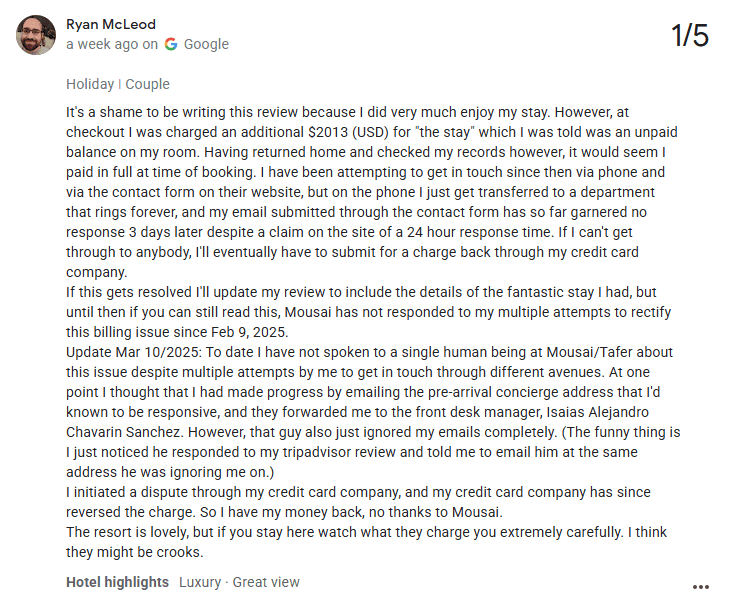Image resolution: width=743 pixels, height=607 pixels.
Task: Open the three-dot more options menu
Action: tap(700, 586)
